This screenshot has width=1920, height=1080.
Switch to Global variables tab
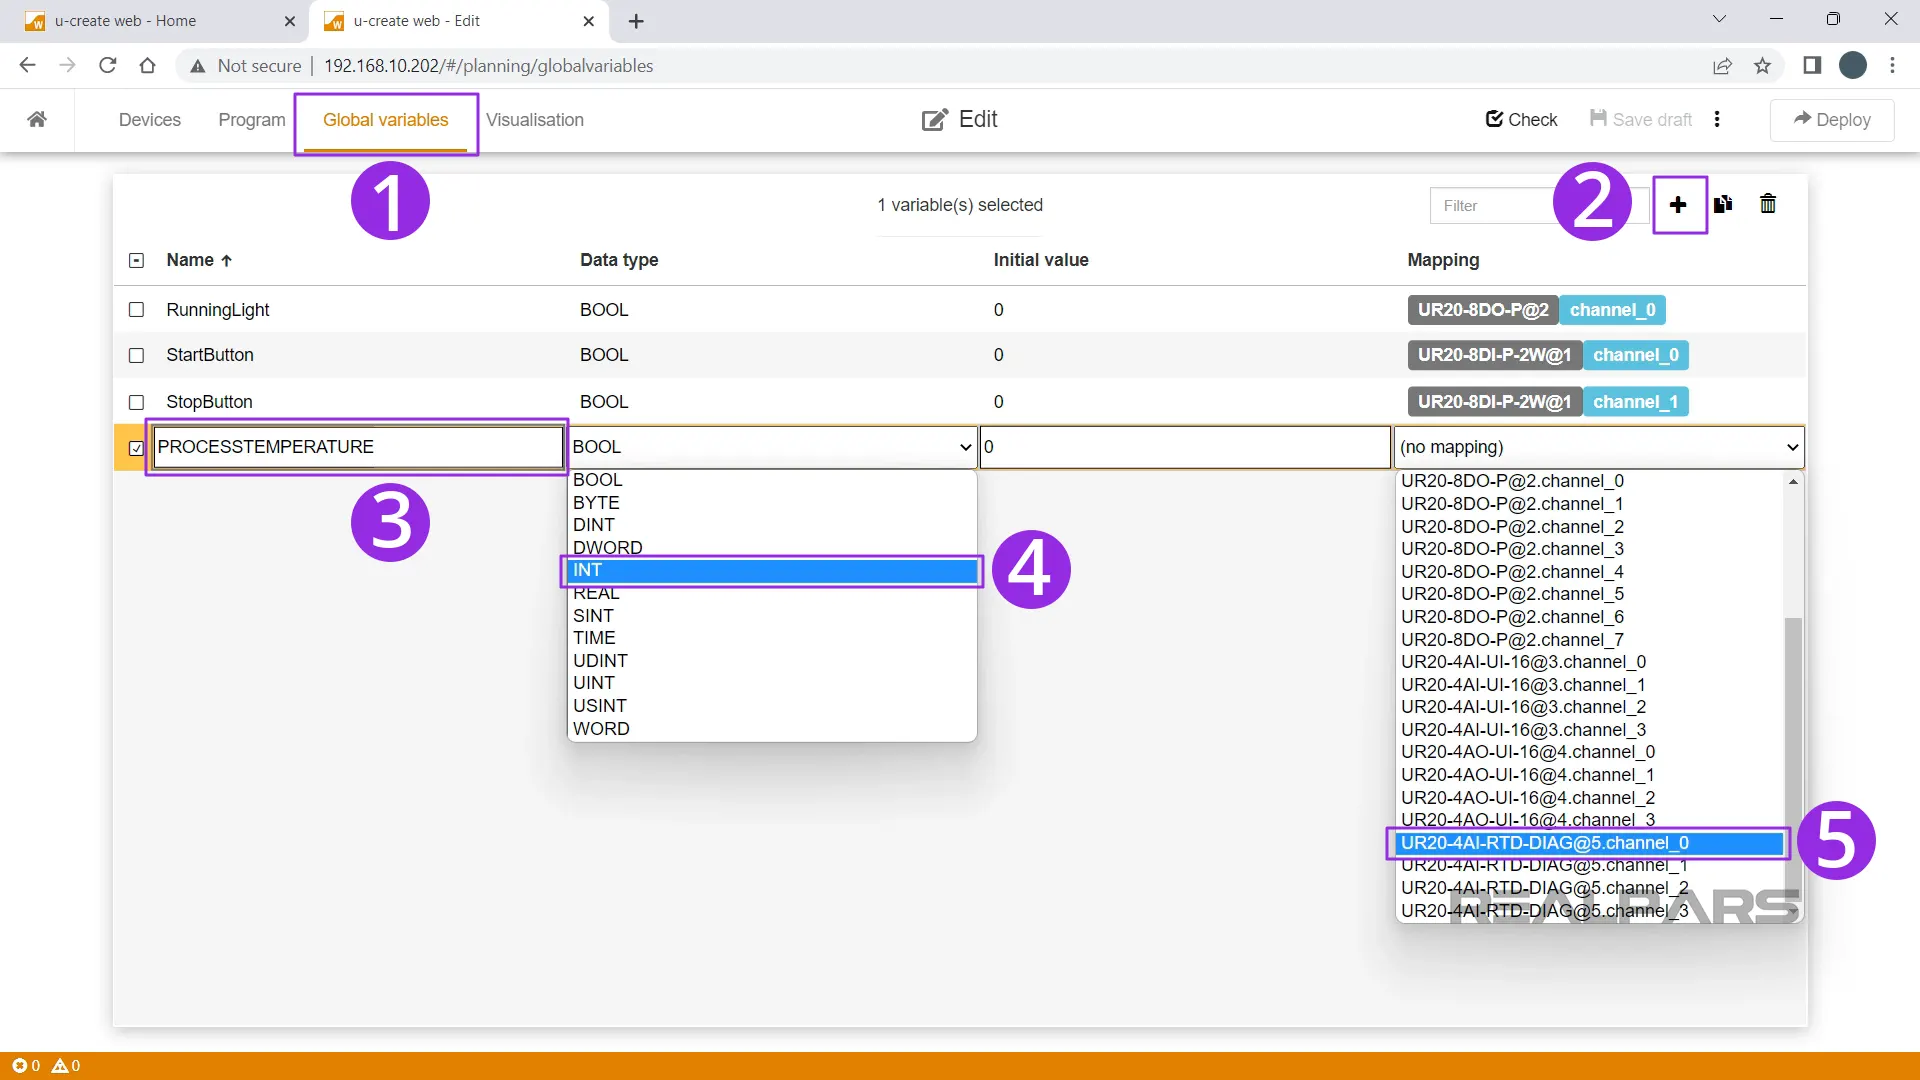386,120
